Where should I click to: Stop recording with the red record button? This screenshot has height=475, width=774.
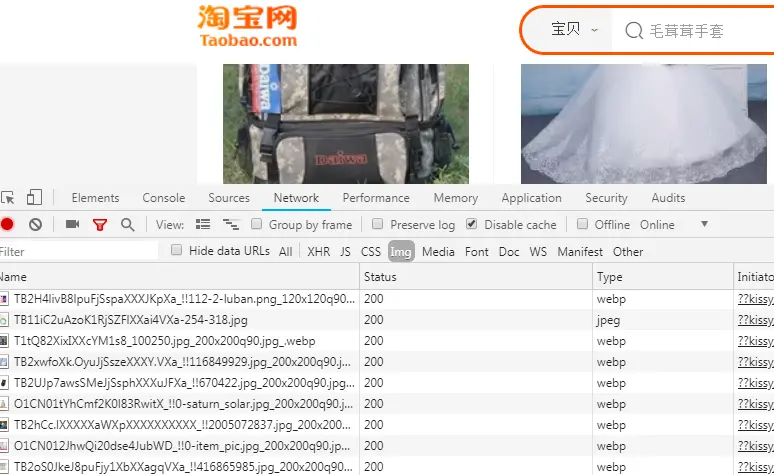tap(7, 225)
